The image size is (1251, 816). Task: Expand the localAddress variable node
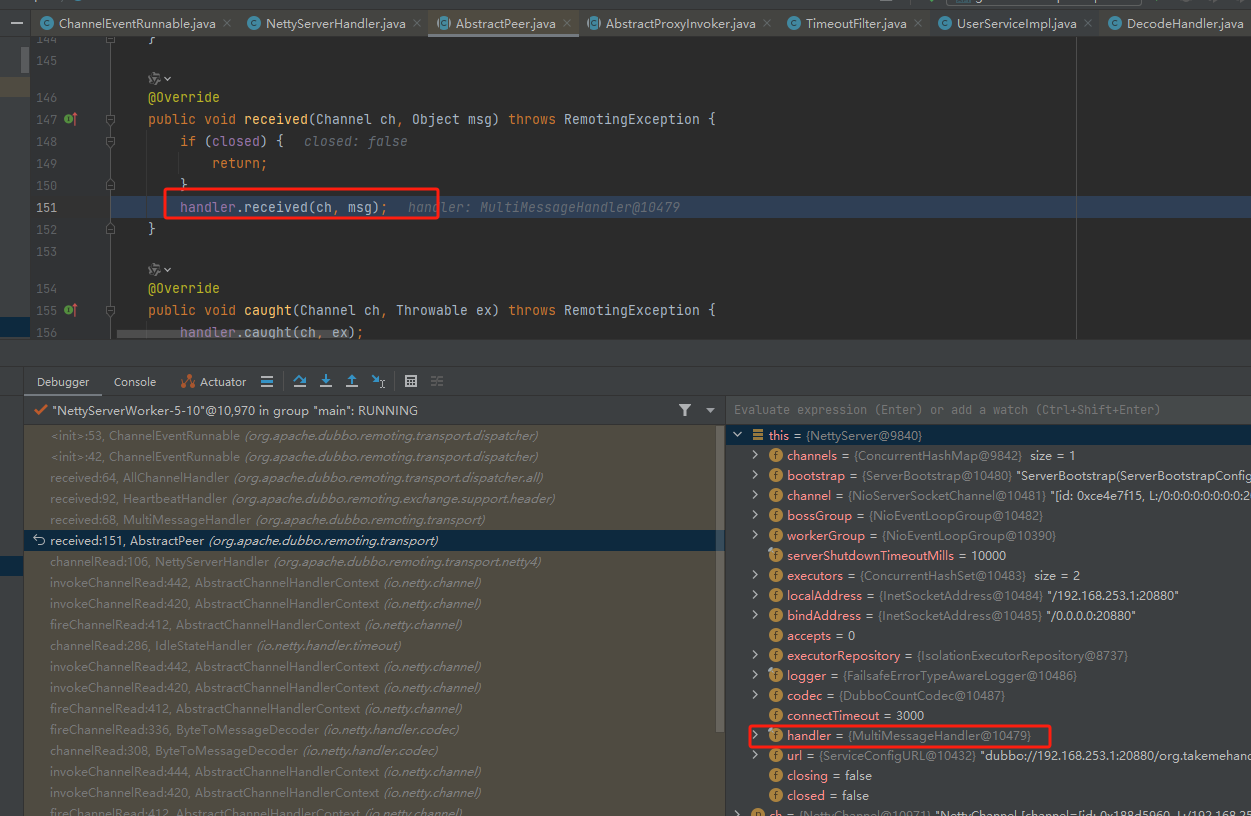[x=757, y=595]
